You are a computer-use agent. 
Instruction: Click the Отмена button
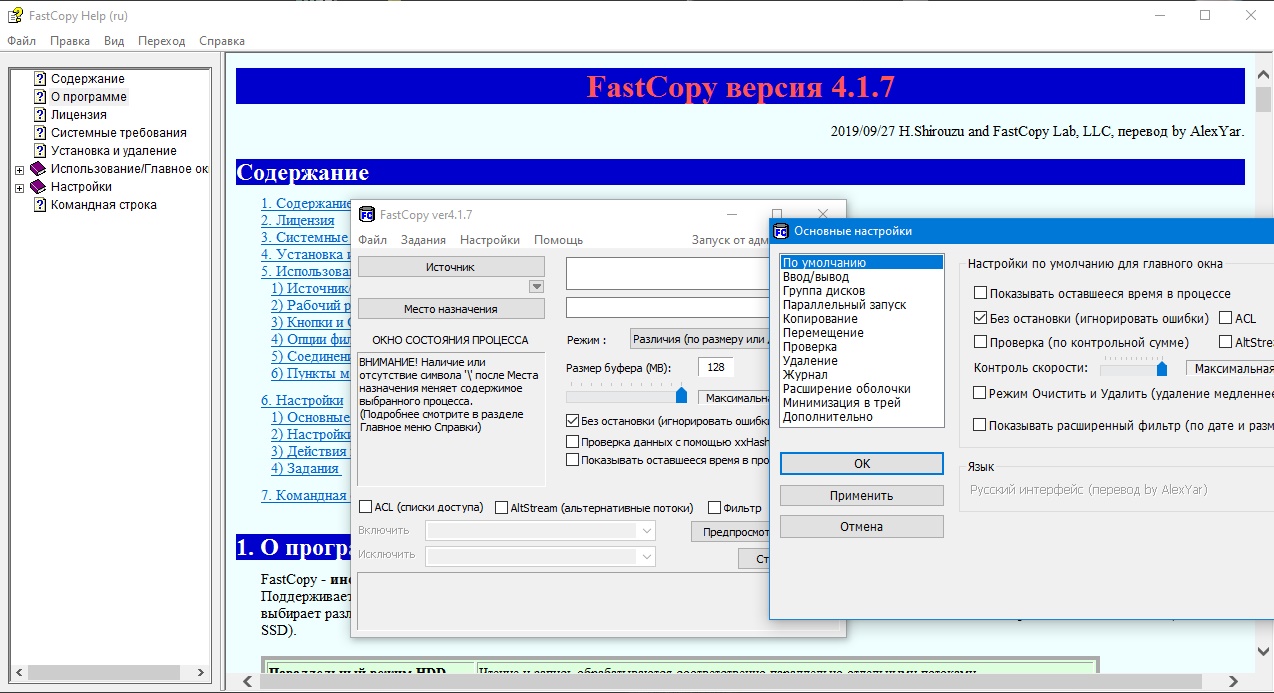[x=862, y=527]
